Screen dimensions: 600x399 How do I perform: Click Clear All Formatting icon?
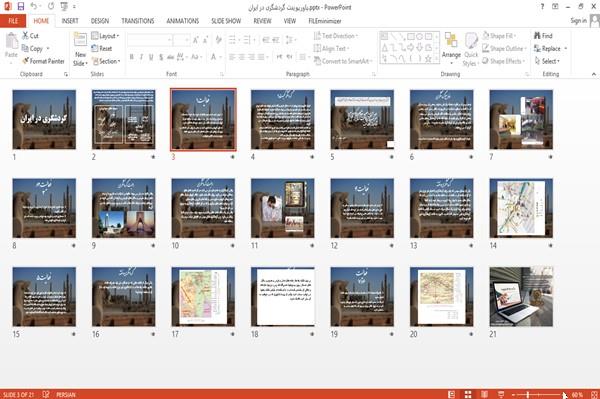click(218, 39)
